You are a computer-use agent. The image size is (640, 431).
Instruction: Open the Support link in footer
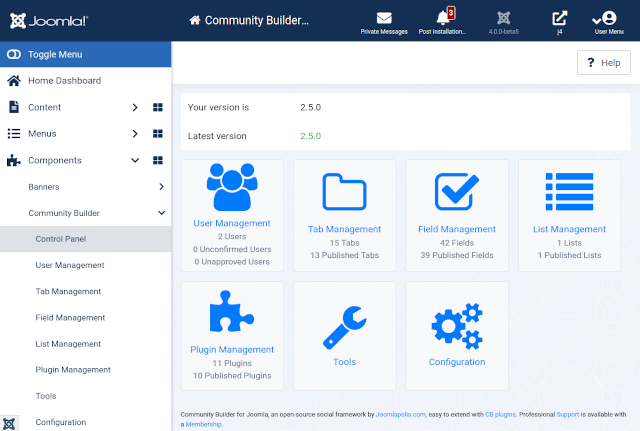coord(568,414)
